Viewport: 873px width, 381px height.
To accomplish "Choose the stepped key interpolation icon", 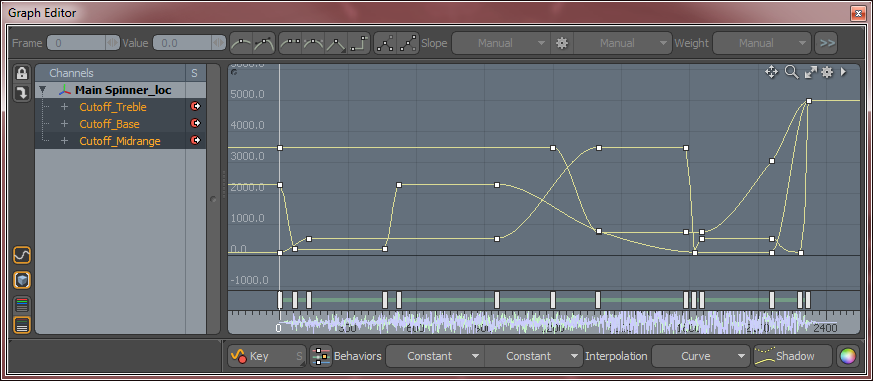I will tap(359, 43).
